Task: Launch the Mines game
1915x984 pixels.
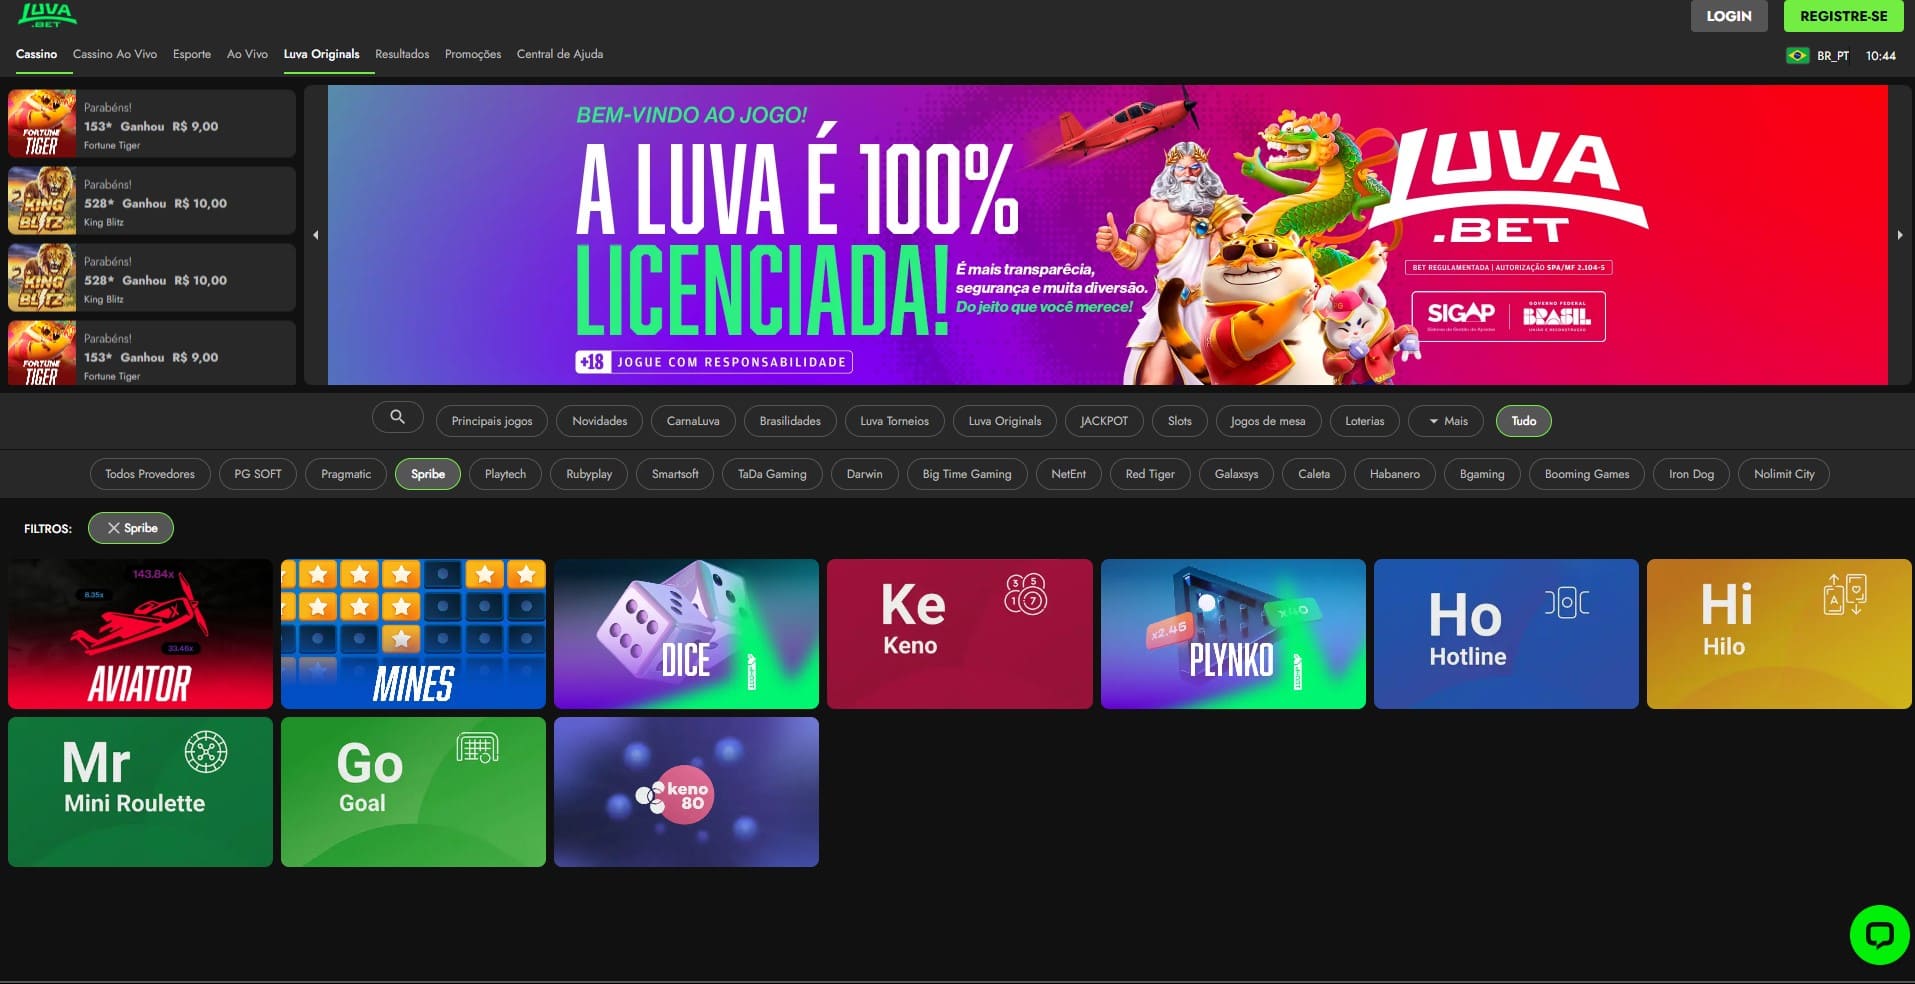Action: pyautogui.click(x=413, y=634)
